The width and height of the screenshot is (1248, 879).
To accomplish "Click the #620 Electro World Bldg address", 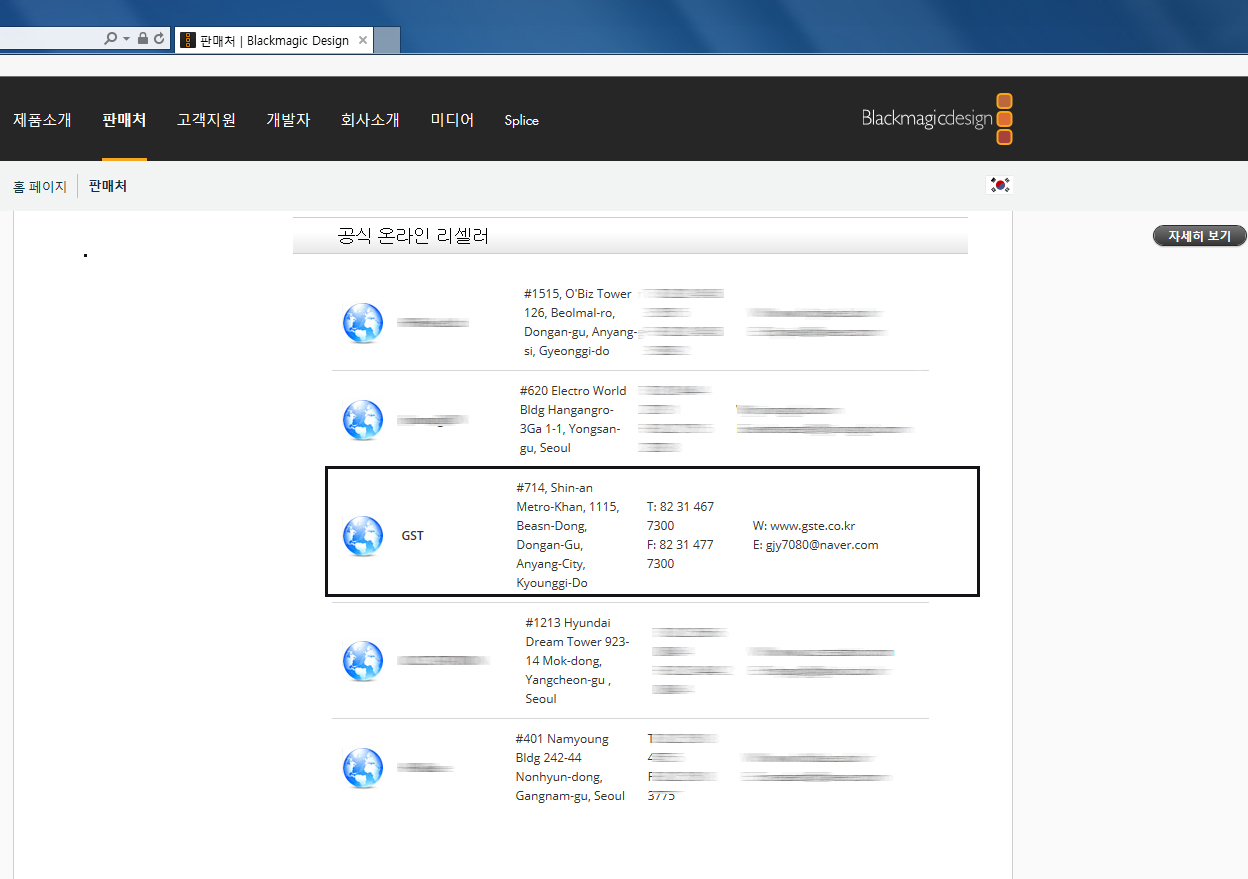I will (573, 419).
